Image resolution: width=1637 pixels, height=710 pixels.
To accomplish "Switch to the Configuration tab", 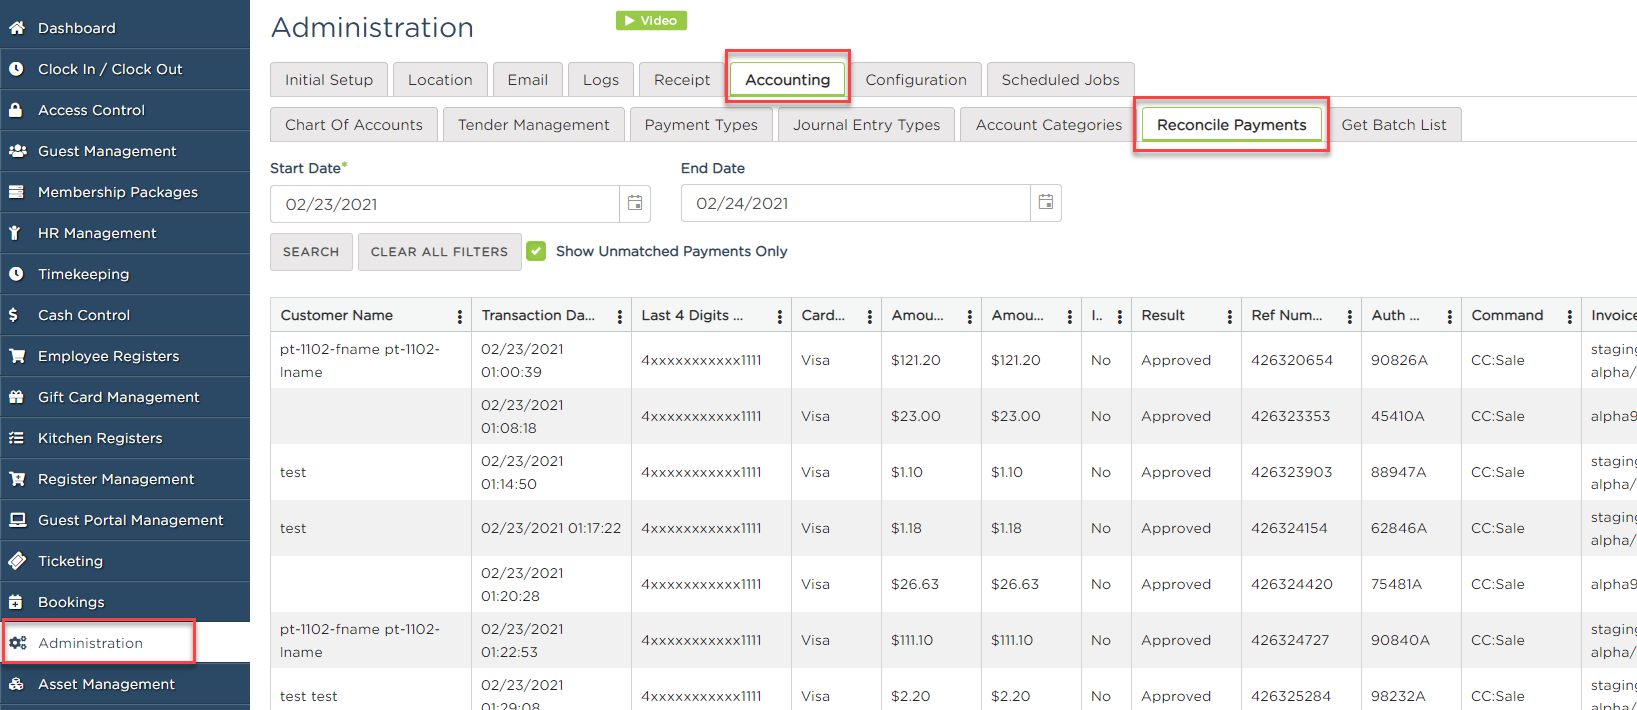I will pyautogui.click(x=916, y=80).
